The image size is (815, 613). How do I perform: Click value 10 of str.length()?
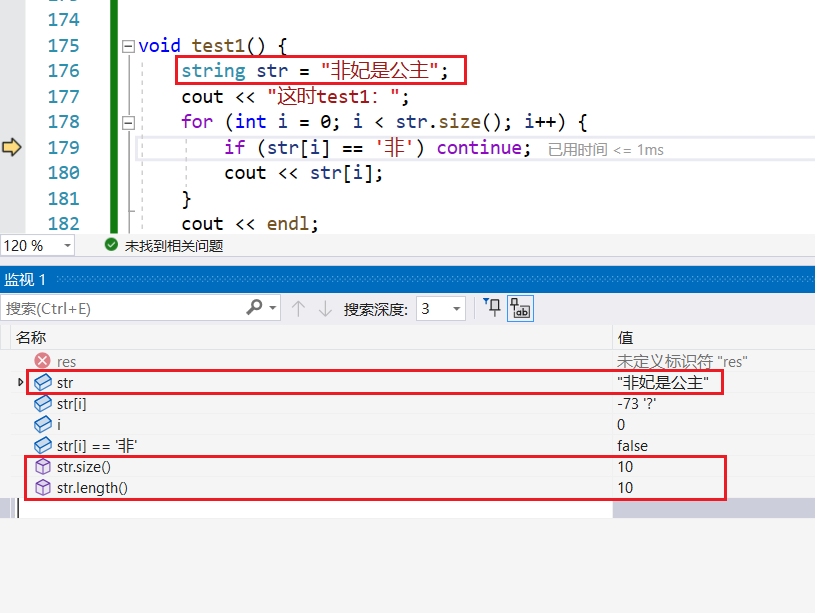(x=625, y=488)
